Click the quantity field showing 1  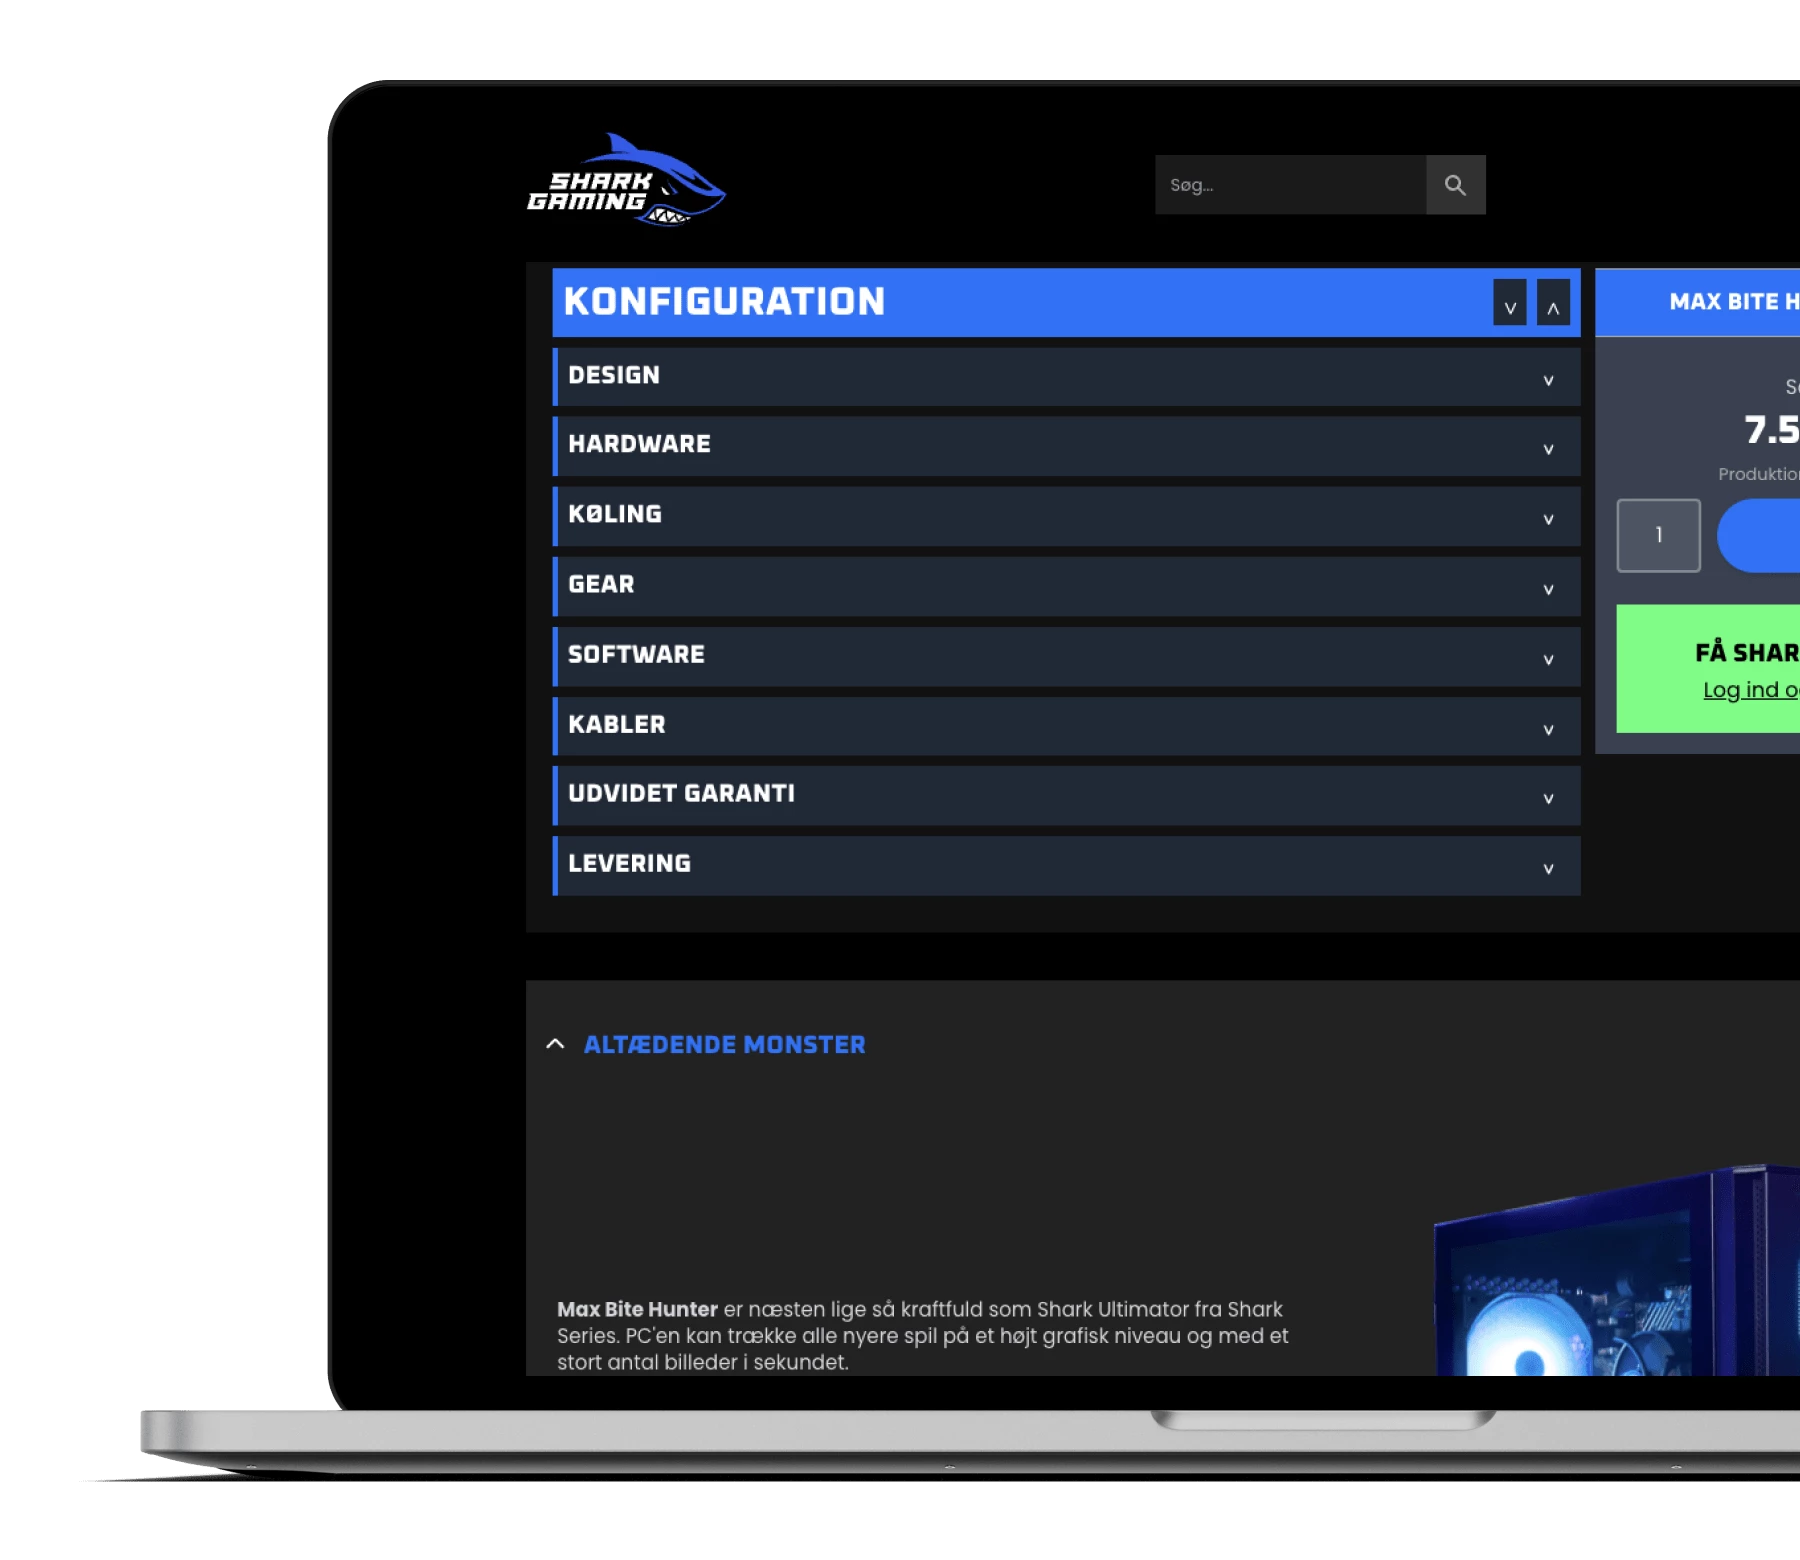point(1658,535)
